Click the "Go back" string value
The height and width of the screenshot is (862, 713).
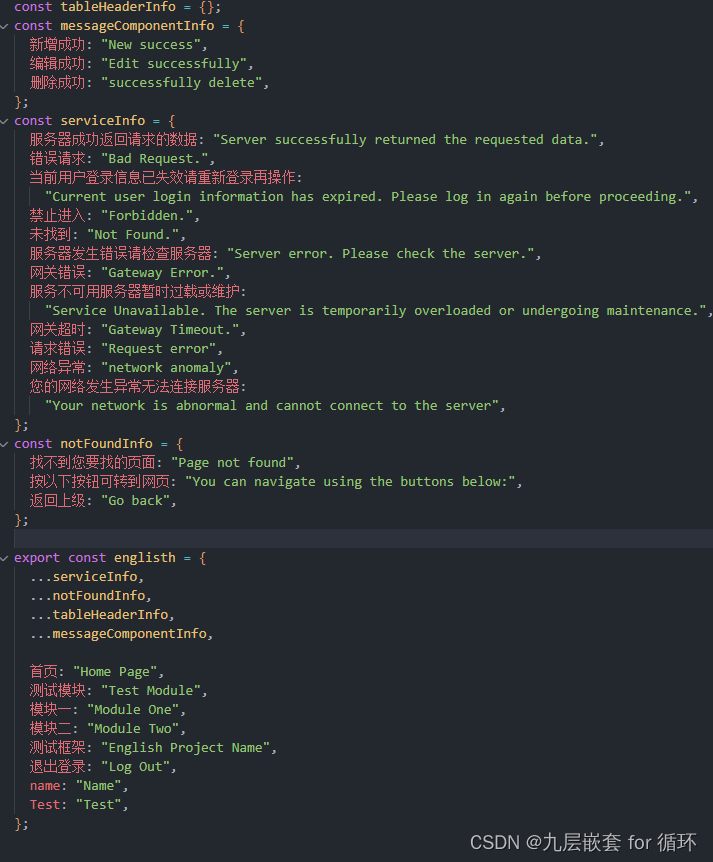tap(135, 501)
